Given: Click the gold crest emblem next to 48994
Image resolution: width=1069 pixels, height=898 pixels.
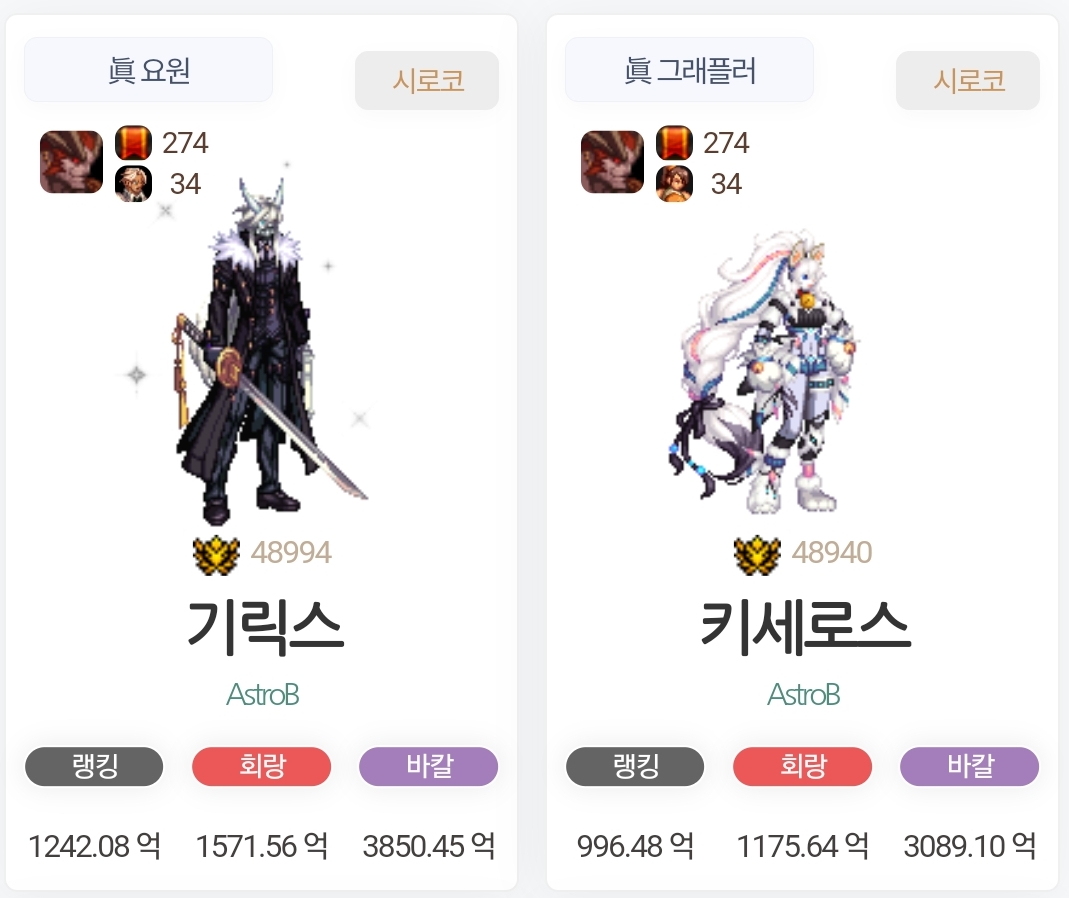Looking at the screenshot, I should point(216,555).
